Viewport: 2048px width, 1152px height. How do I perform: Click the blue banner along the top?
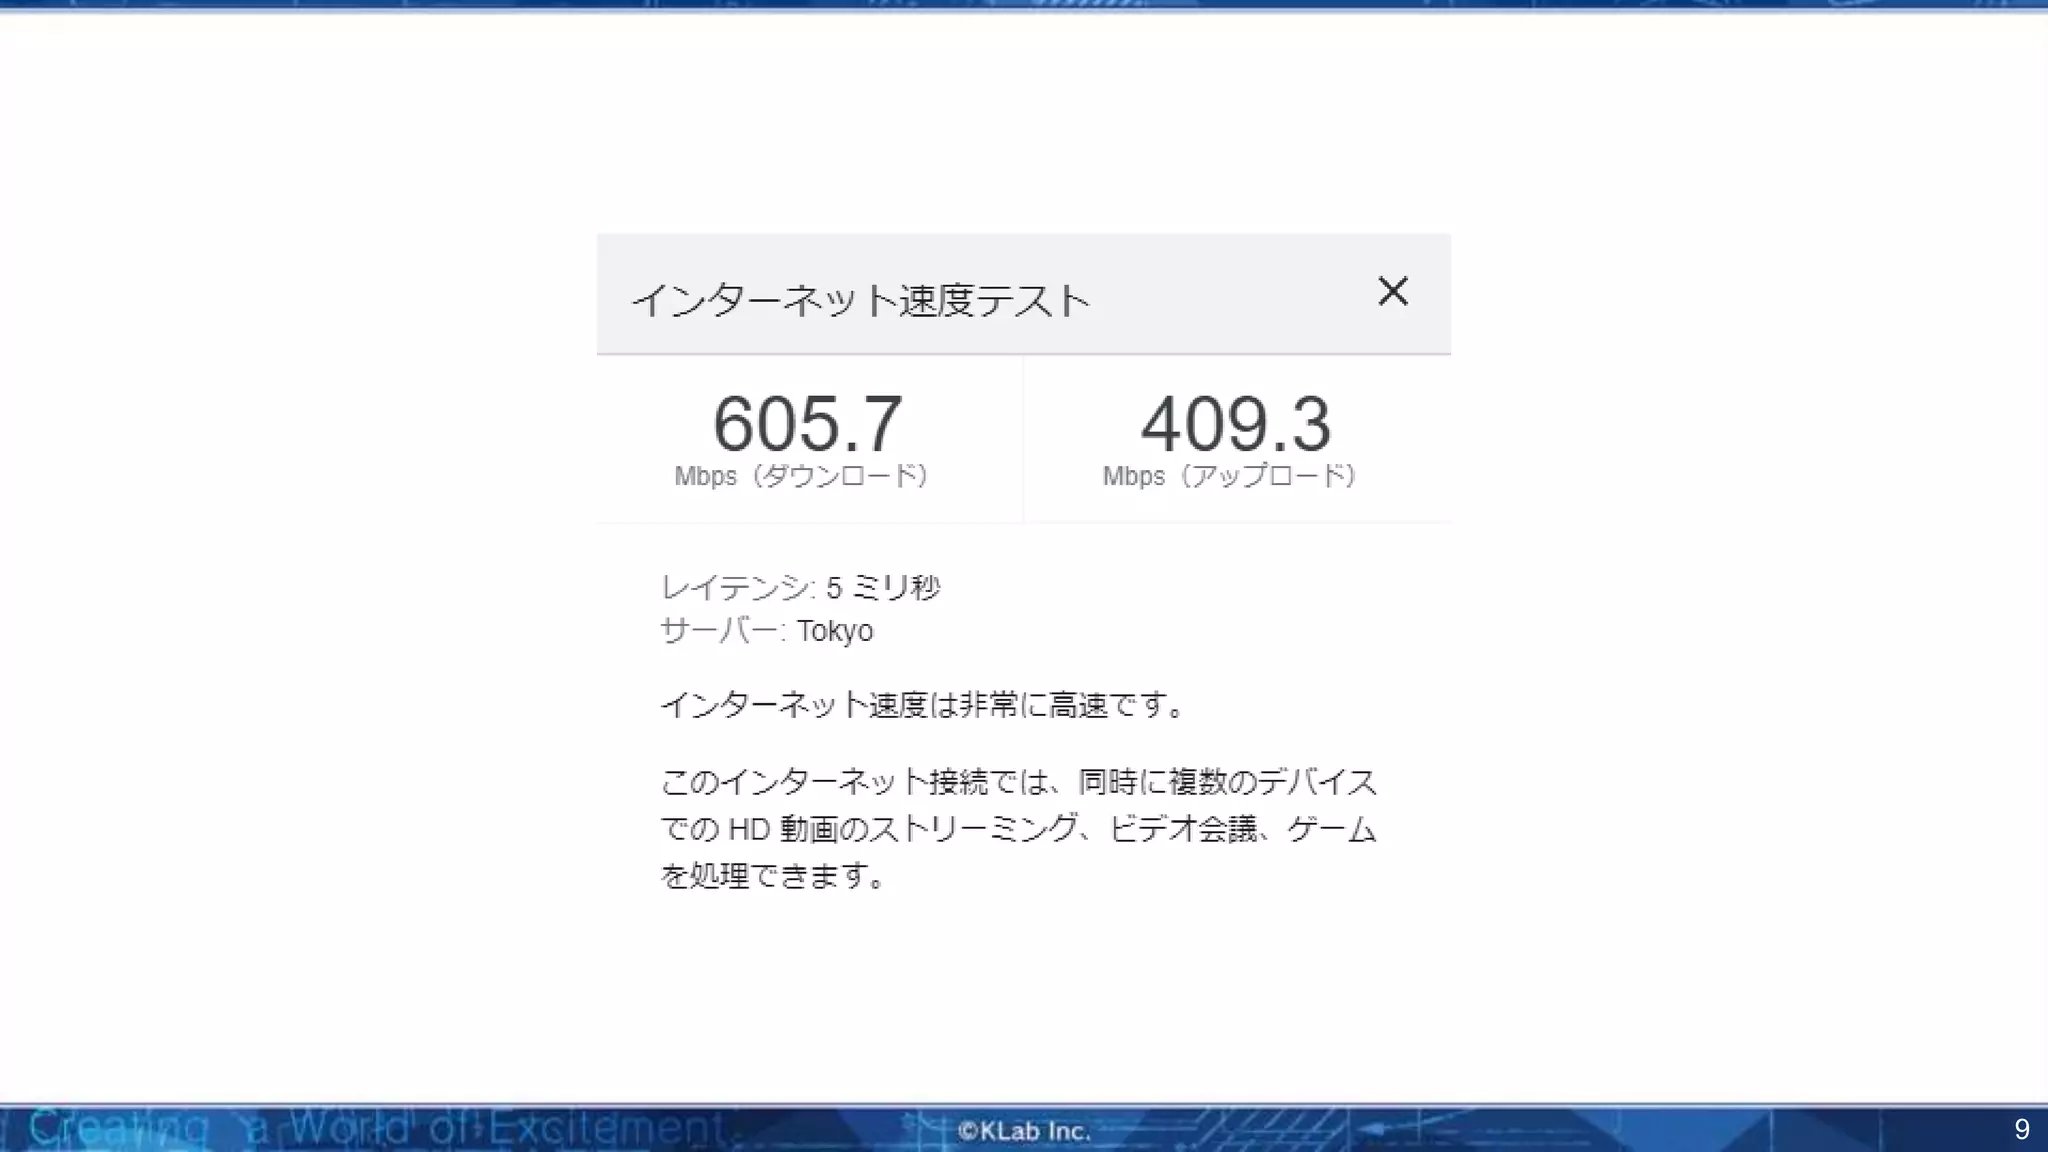1024,5
